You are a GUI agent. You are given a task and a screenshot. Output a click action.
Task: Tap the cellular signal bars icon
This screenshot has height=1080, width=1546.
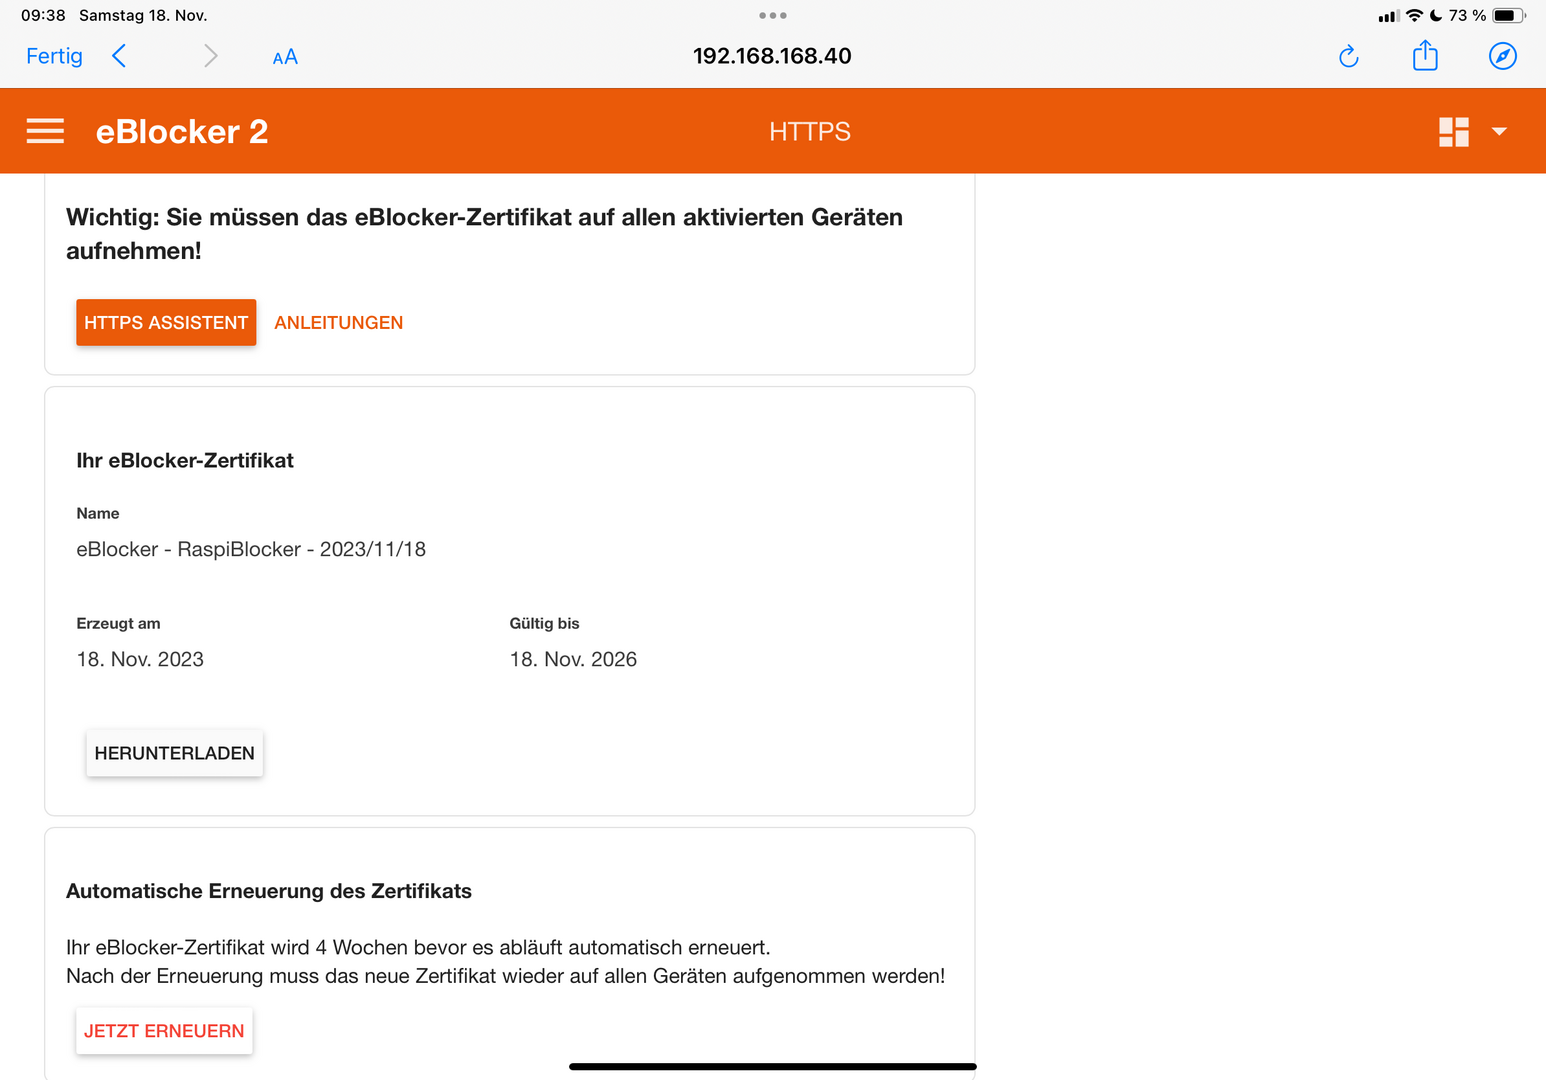pyautogui.click(x=1388, y=16)
